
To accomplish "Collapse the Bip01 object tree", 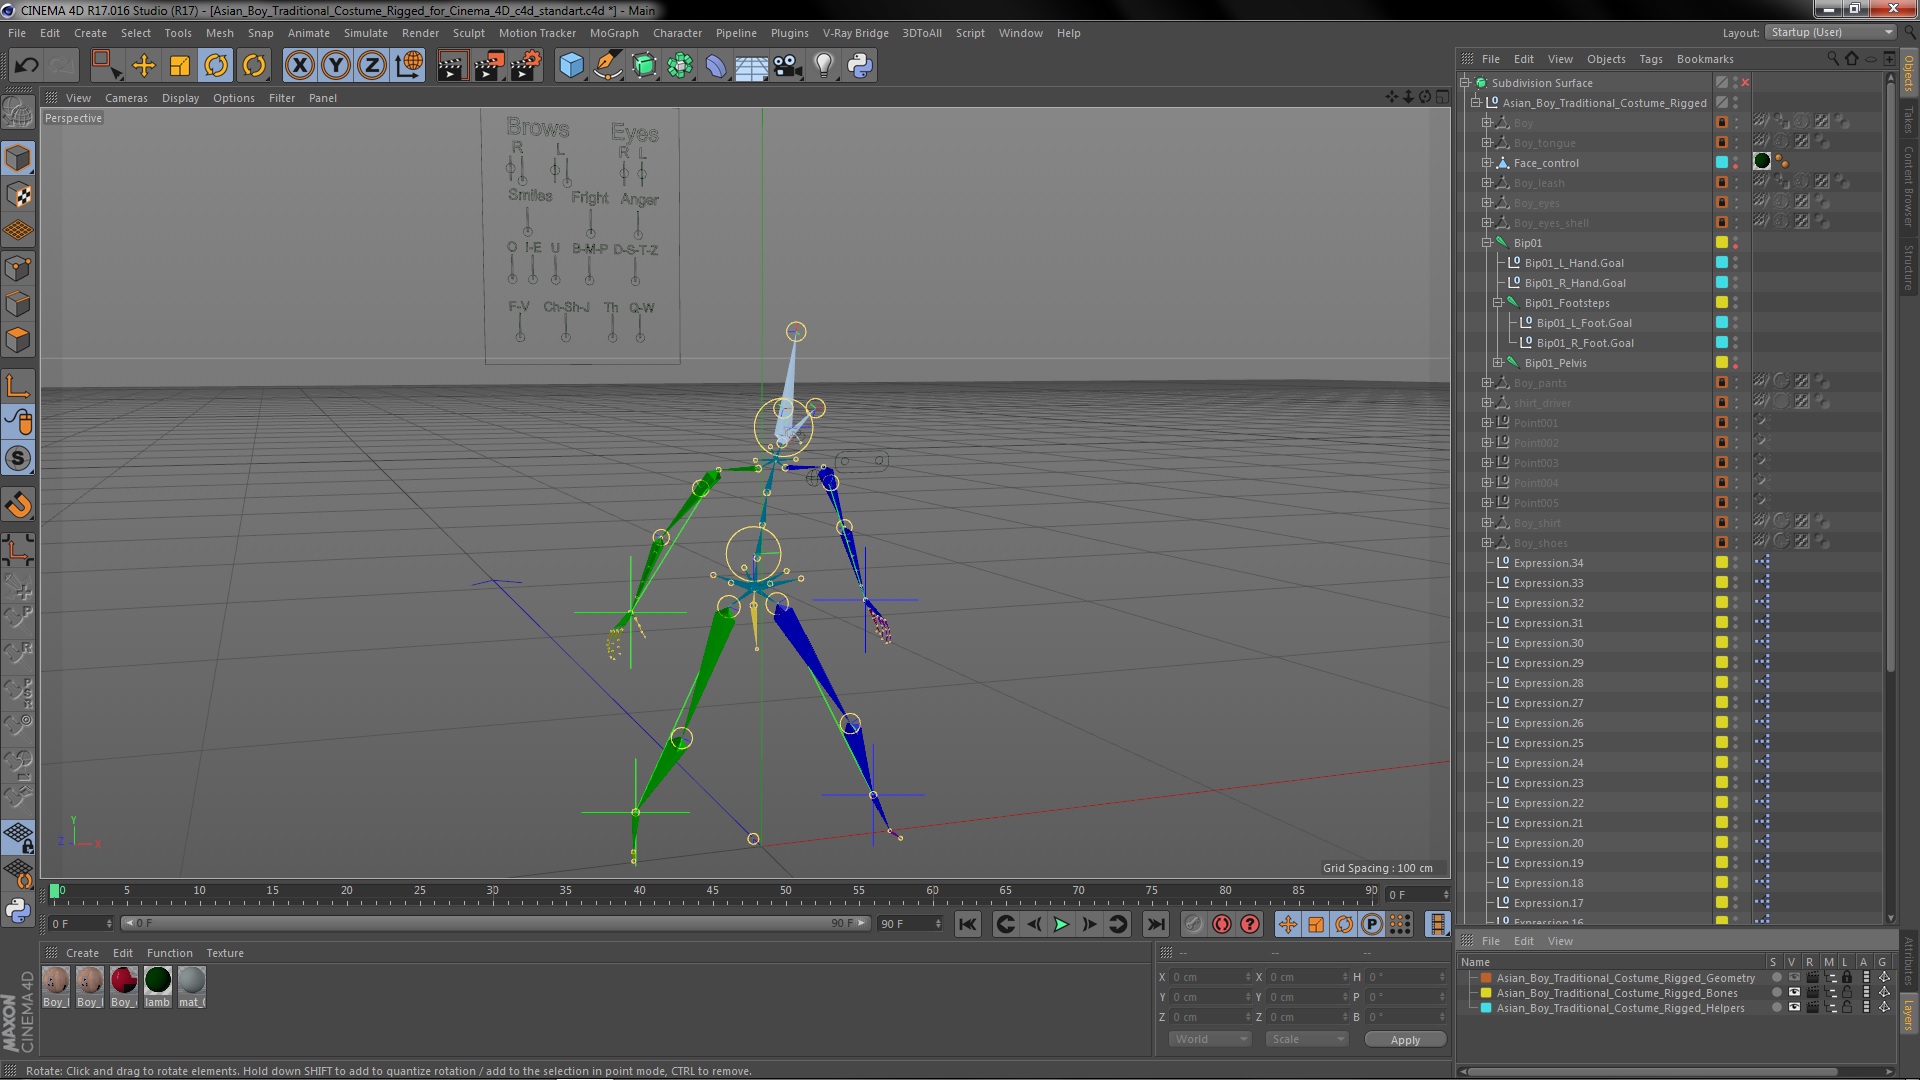I will [1487, 243].
